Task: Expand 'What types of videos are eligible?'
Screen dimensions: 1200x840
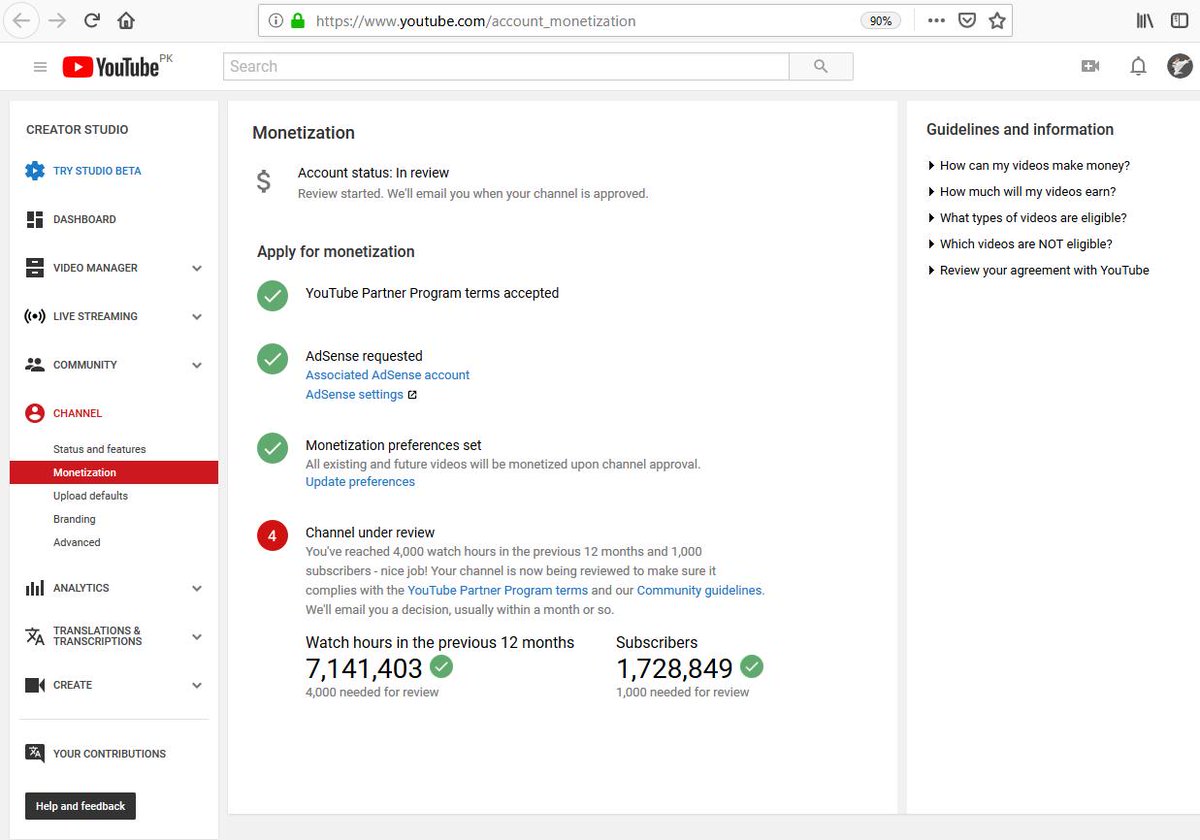Action: (1027, 218)
